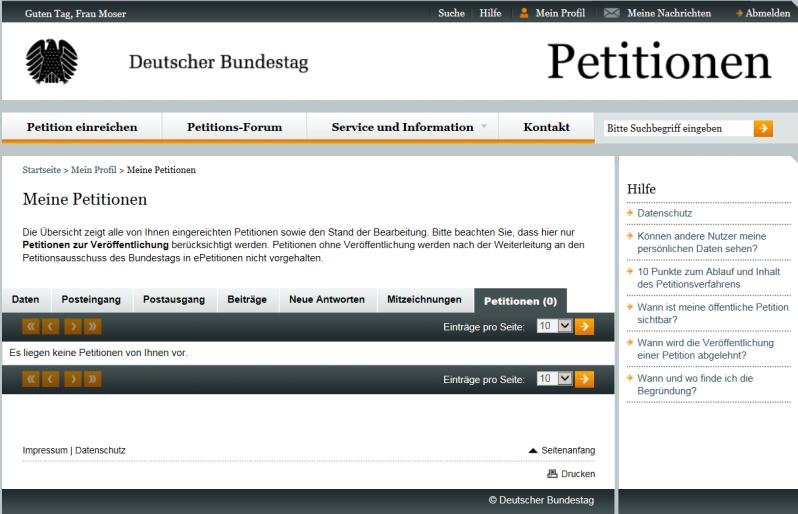Open Mein Profil in top bar
The width and height of the screenshot is (798, 514).
(560, 13)
